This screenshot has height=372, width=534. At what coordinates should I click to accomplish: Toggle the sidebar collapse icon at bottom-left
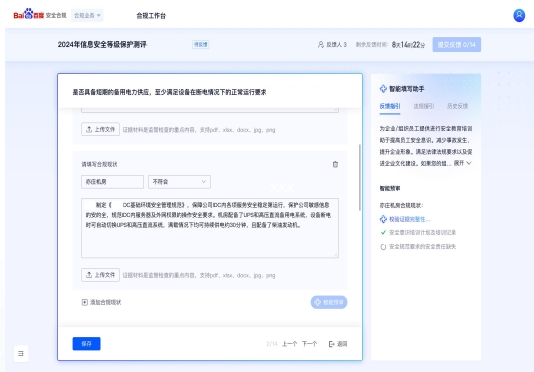pyautogui.click(x=21, y=354)
